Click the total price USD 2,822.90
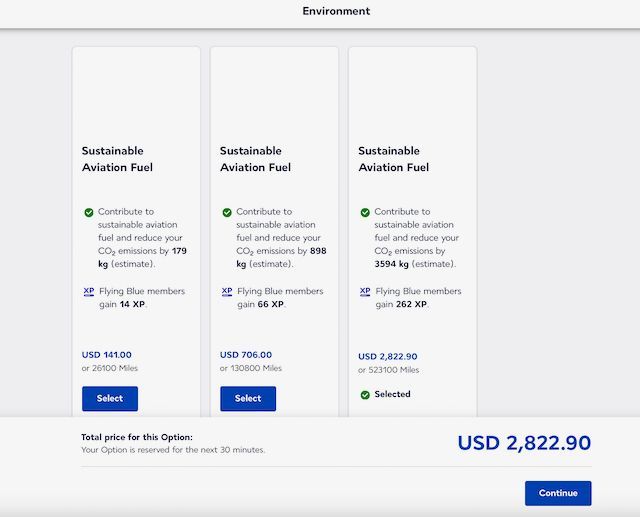Screen dimensions: 640x517 click(x=524, y=443)
